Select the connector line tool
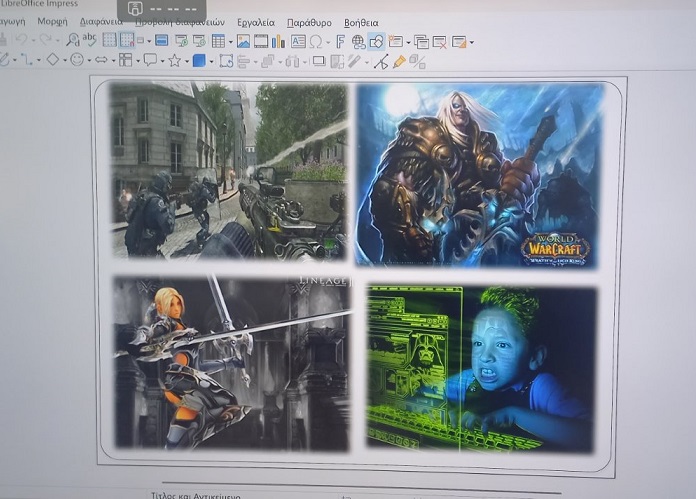This screenshot has width=696, height=499. (x=27, y=59)
